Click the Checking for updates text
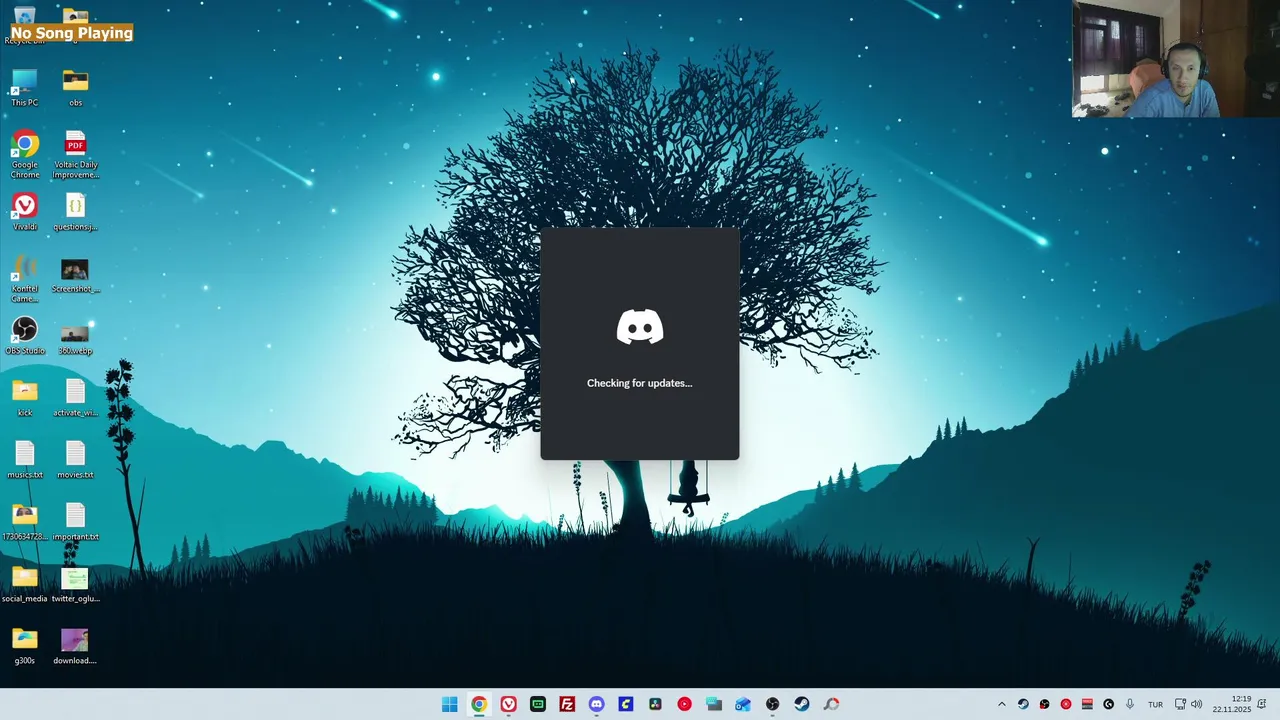This screenshot has width=1280, height=720. (639, 383)
